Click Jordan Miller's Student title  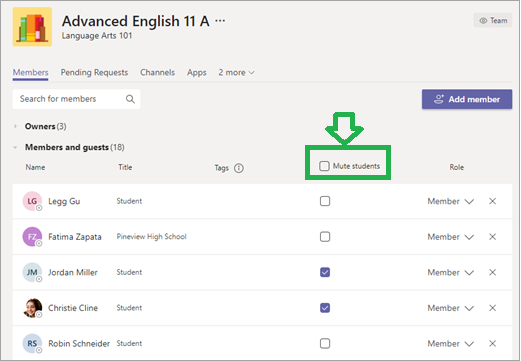point(129,272)
